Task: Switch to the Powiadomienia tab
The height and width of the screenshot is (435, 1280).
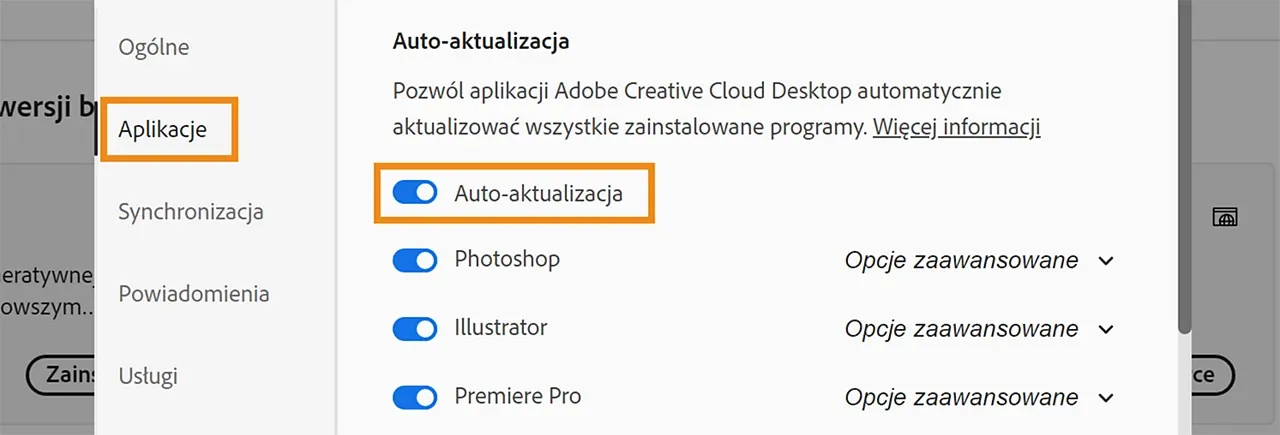Action: click(x=194, y=294)
